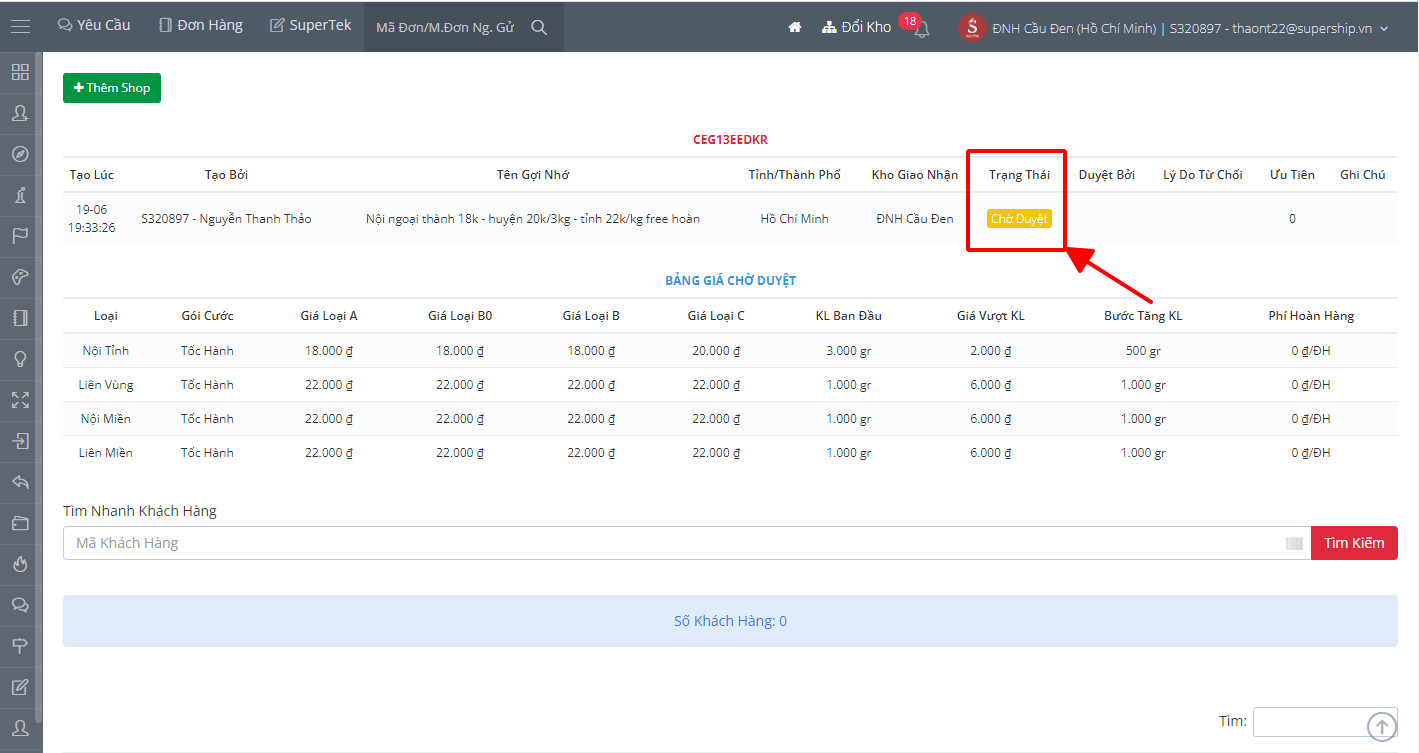The image size is (1419, 753).
Task: Click the Gói Cước column header
Action: pos(207,316)
